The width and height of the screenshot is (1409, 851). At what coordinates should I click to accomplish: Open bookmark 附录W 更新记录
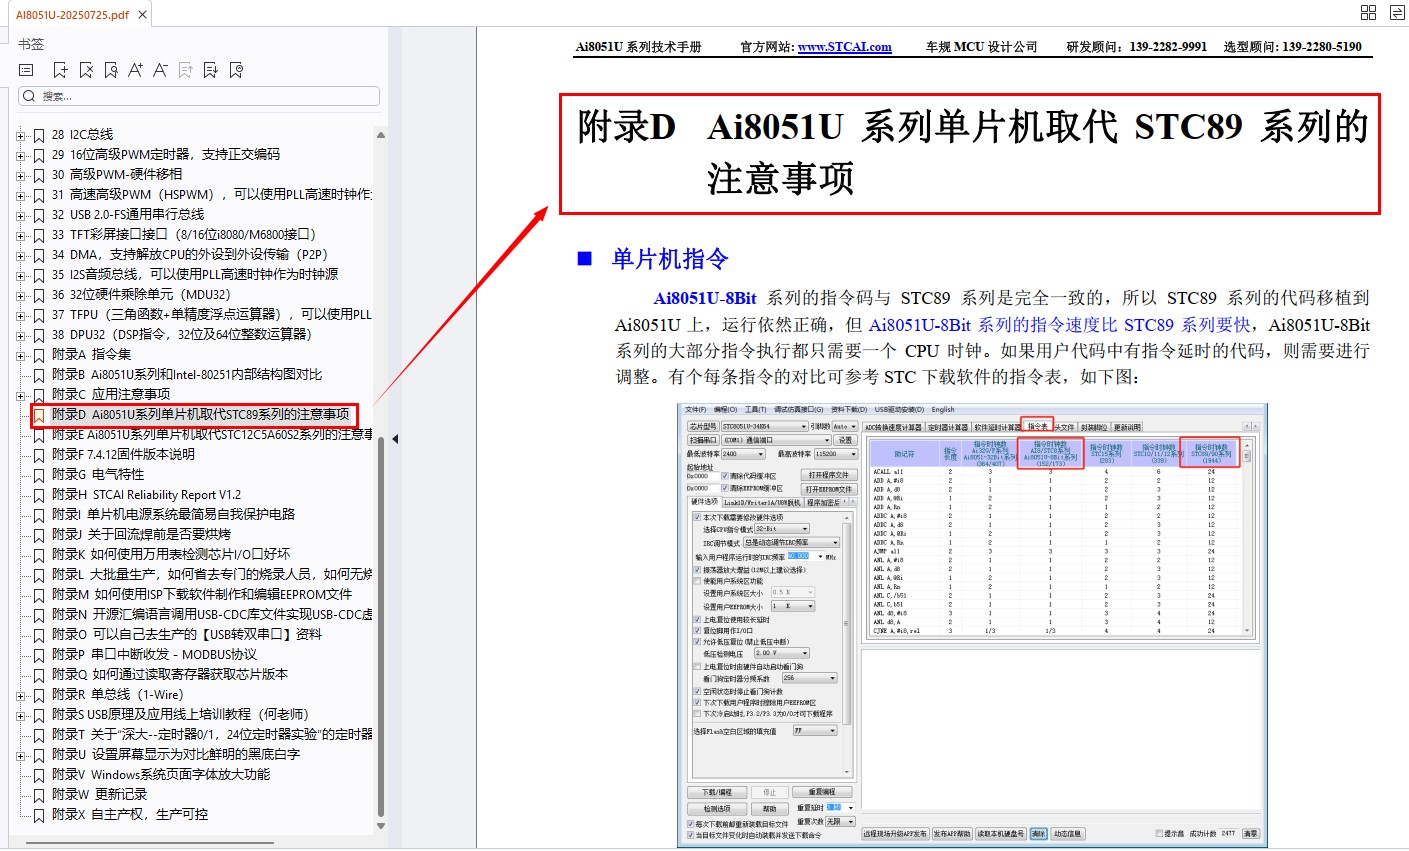(x=99, y=794)
